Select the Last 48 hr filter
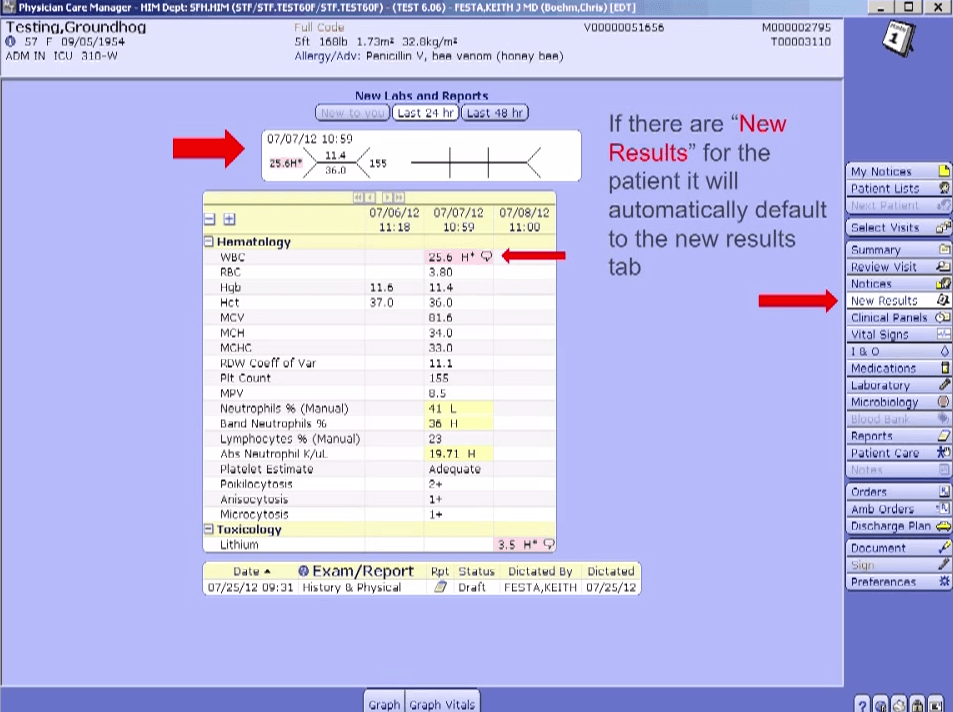Image resolution: width=953 pixels, height=712 pixels. (x=495, y=112)
